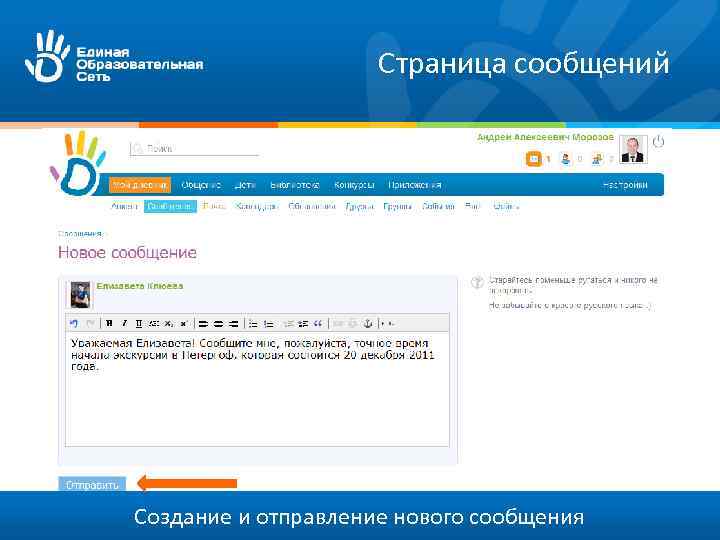This screenshot has height=540, width=720.
Task: Click the redo icon in the editor toolbar
Action: (90, 324)
